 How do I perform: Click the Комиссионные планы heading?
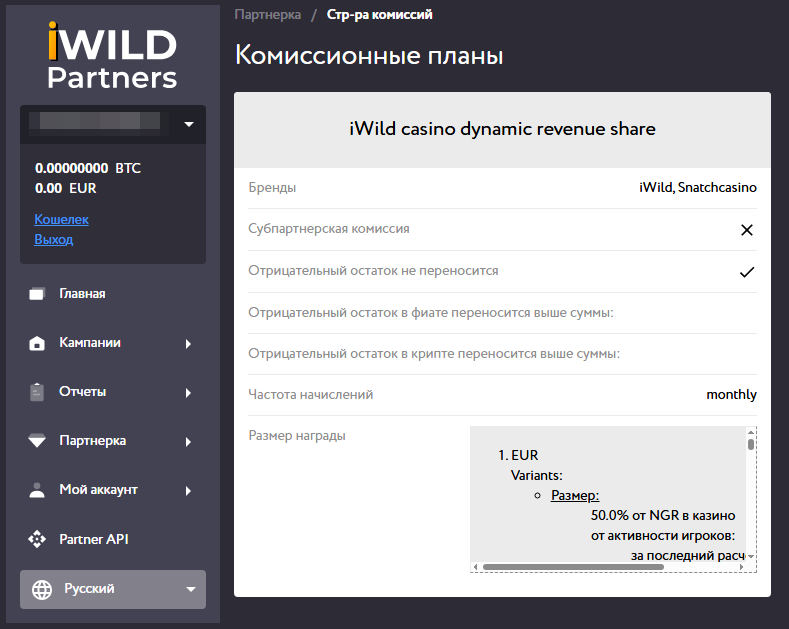(x=369, y=55)
